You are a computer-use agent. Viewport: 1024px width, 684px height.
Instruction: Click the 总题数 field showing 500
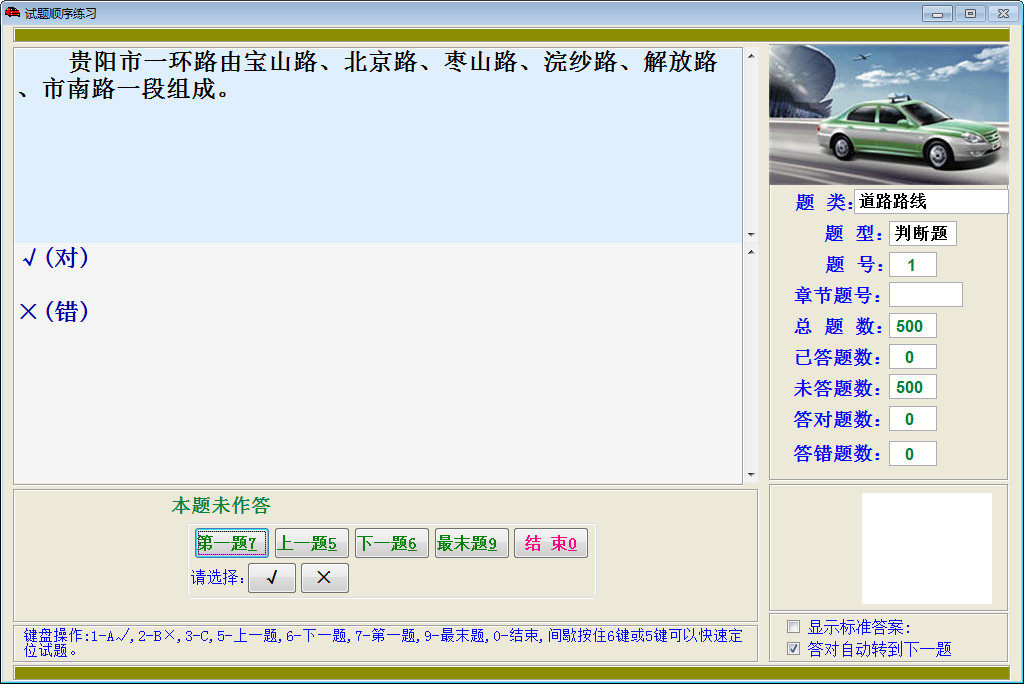[x=912, y=326]
